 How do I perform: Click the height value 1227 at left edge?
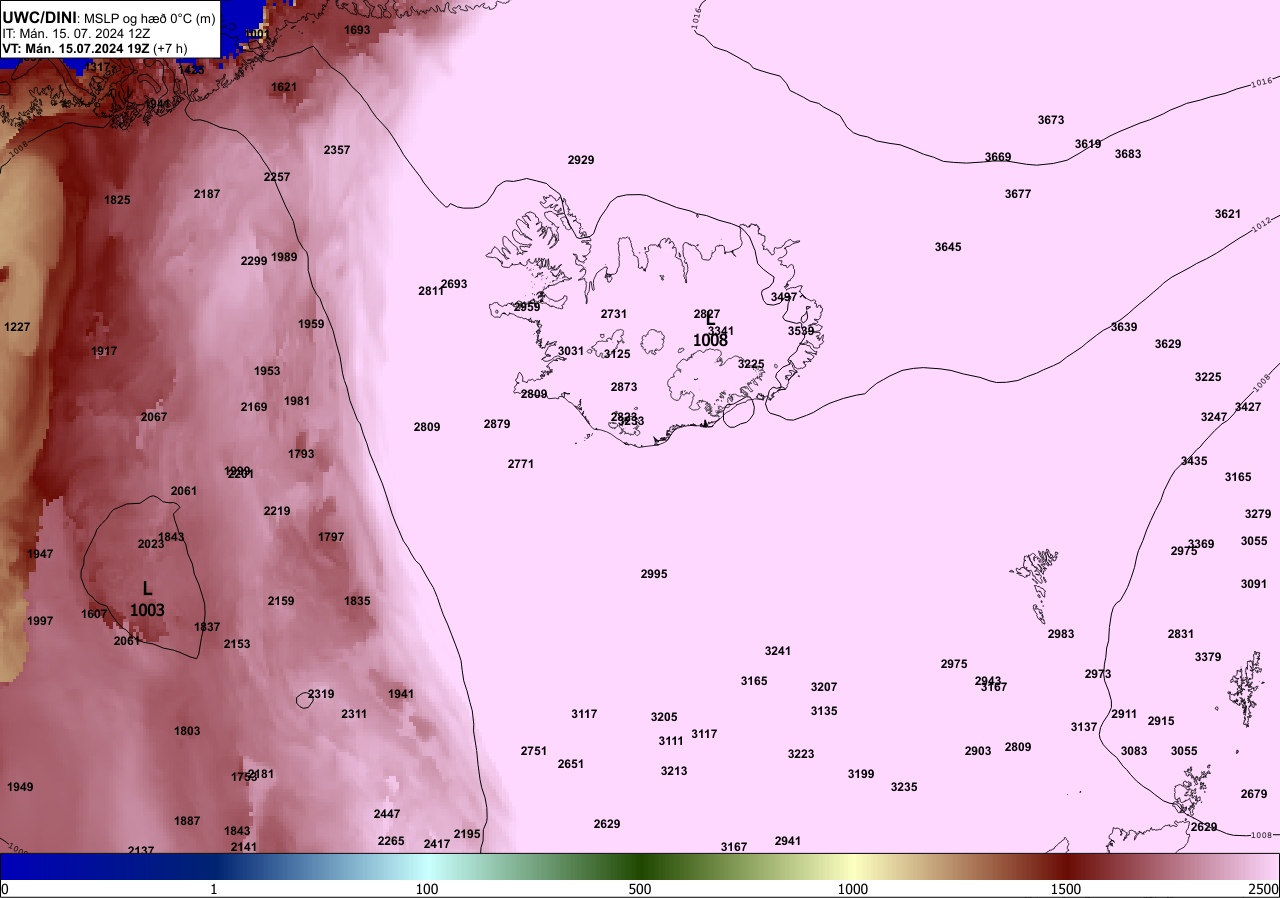(x=17, y=327)
